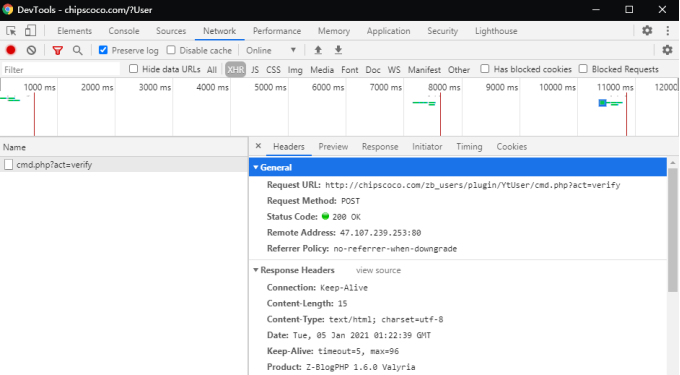Open the Online throttling dropdown
Viewport: 680px width, 375px height.
click(271, 50)
